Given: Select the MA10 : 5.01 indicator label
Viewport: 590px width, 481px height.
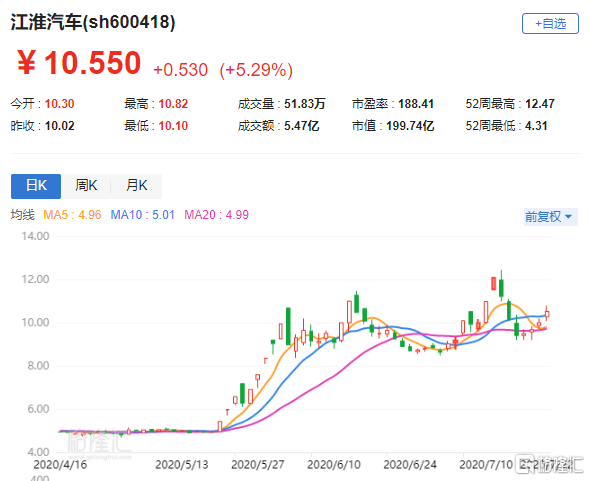Looking at the screenshot, I should point(143,215).
